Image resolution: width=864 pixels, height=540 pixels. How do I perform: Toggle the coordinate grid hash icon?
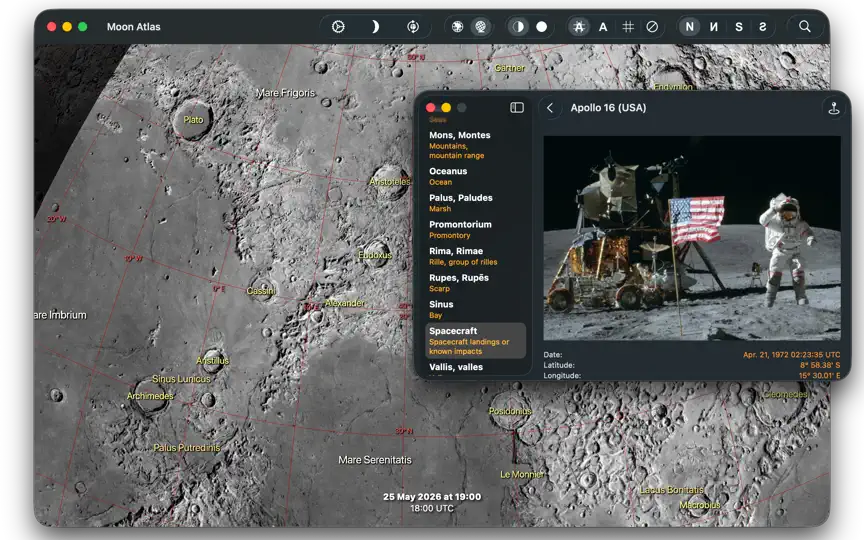628,26
